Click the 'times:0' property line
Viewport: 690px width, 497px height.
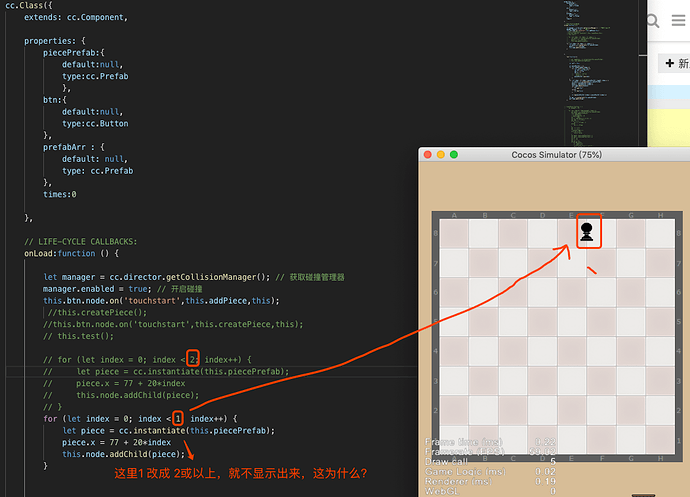coord(59,194)
